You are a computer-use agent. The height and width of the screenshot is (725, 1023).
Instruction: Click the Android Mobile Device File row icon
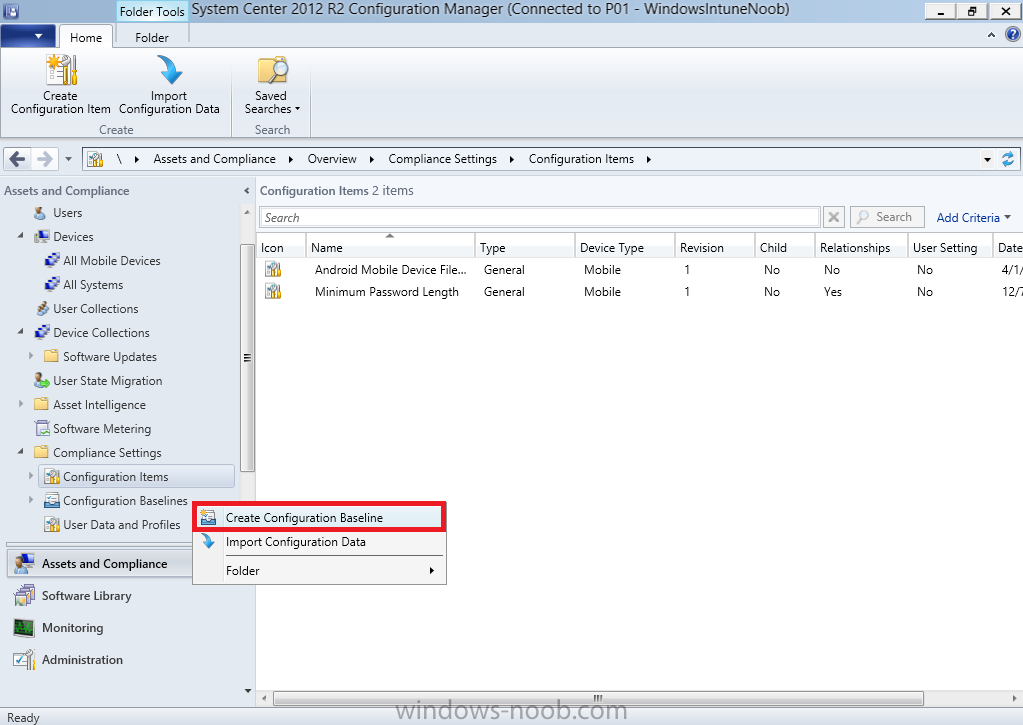(273, 270)
